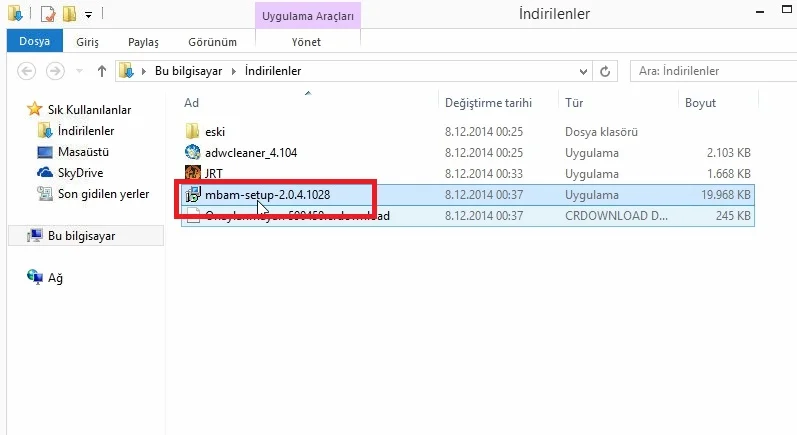Open recent locations dropdown arrow
Viewport: 797px width, 435px height.
pyautogui.click(x=79, y=71)
